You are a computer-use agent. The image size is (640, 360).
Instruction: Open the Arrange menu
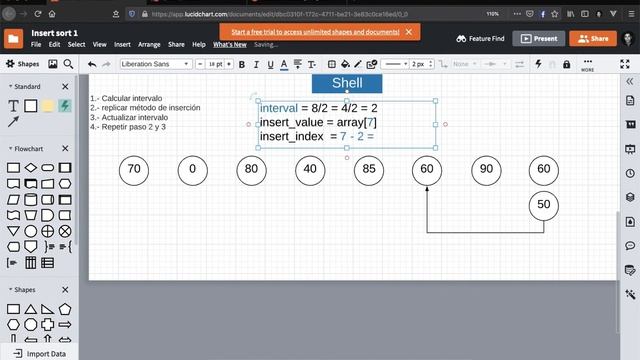(149, 44)
